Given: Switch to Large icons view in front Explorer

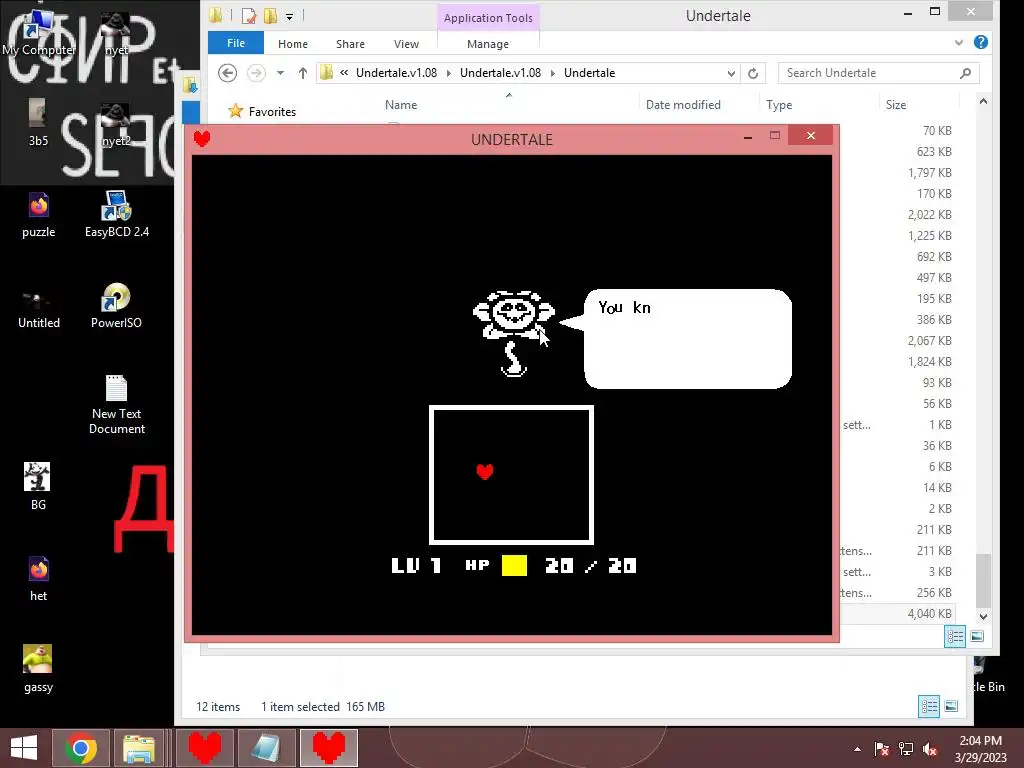Looking at the screenshot, I should pyautogui.click(x=977, y=636).
